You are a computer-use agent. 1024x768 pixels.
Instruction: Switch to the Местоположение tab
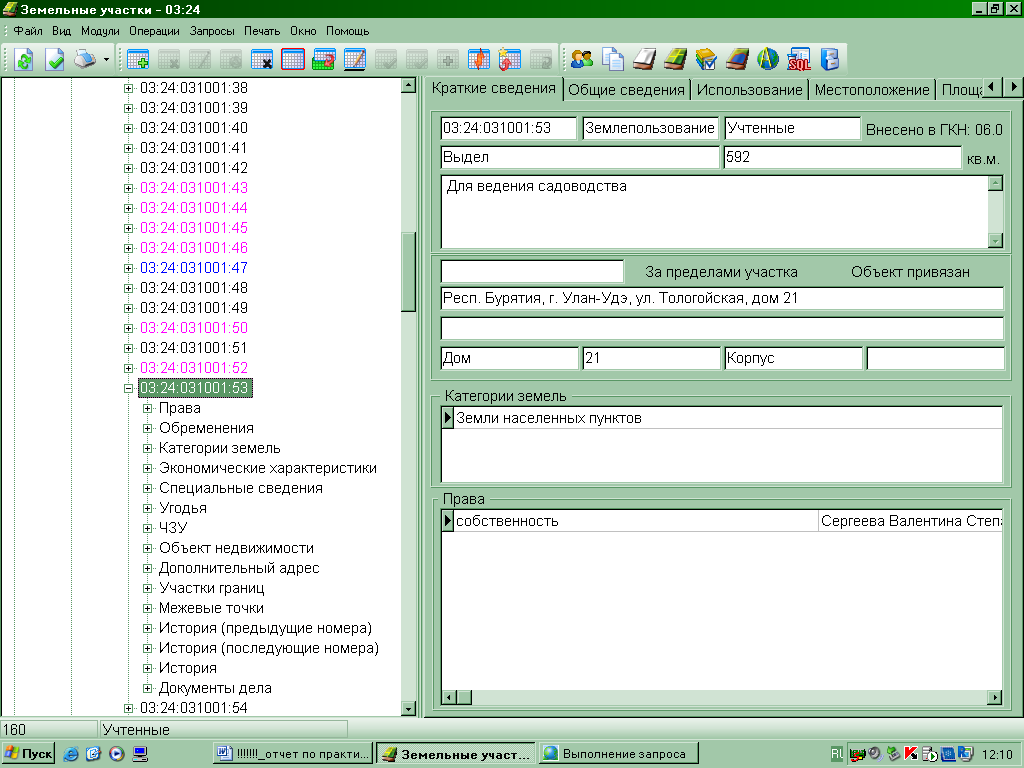point(871,89)
